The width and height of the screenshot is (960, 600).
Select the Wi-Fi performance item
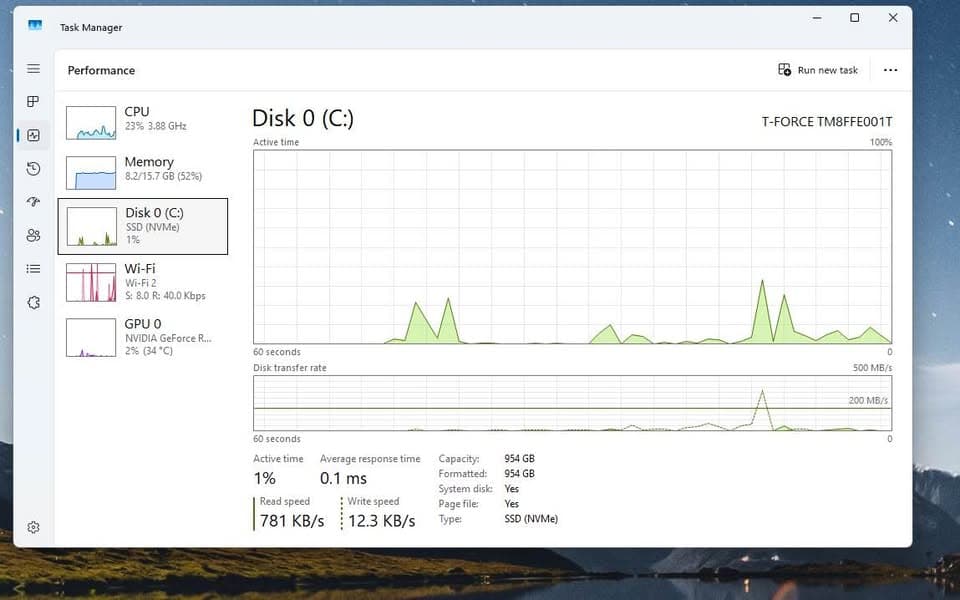coord(143,282)
